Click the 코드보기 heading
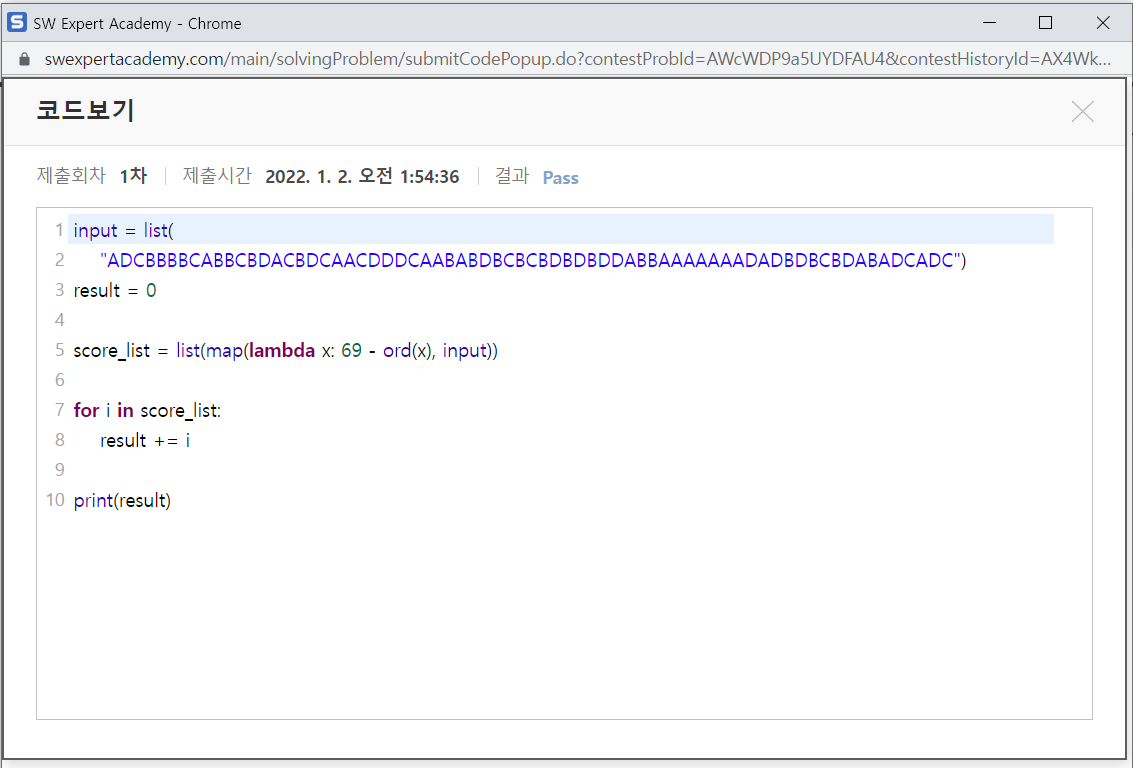 (x=85, y=110)
